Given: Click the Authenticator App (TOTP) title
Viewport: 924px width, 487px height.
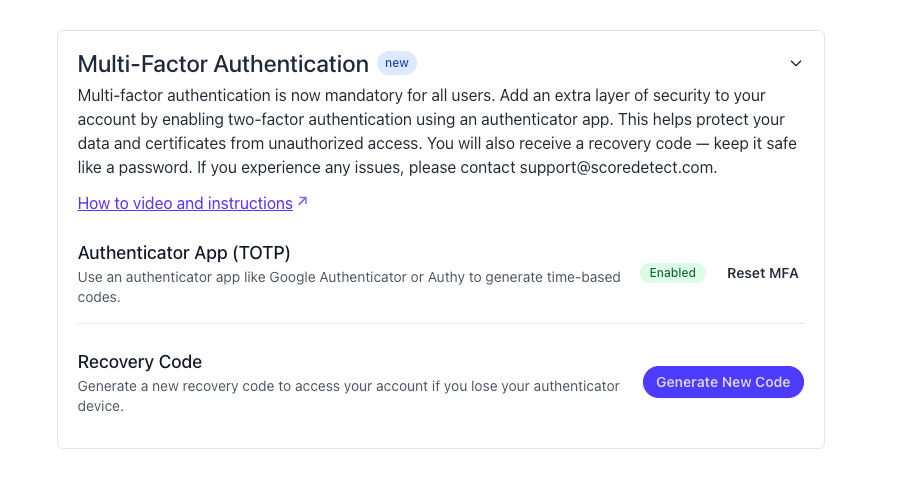Looking at the screenshot, I should click(184, 252).
